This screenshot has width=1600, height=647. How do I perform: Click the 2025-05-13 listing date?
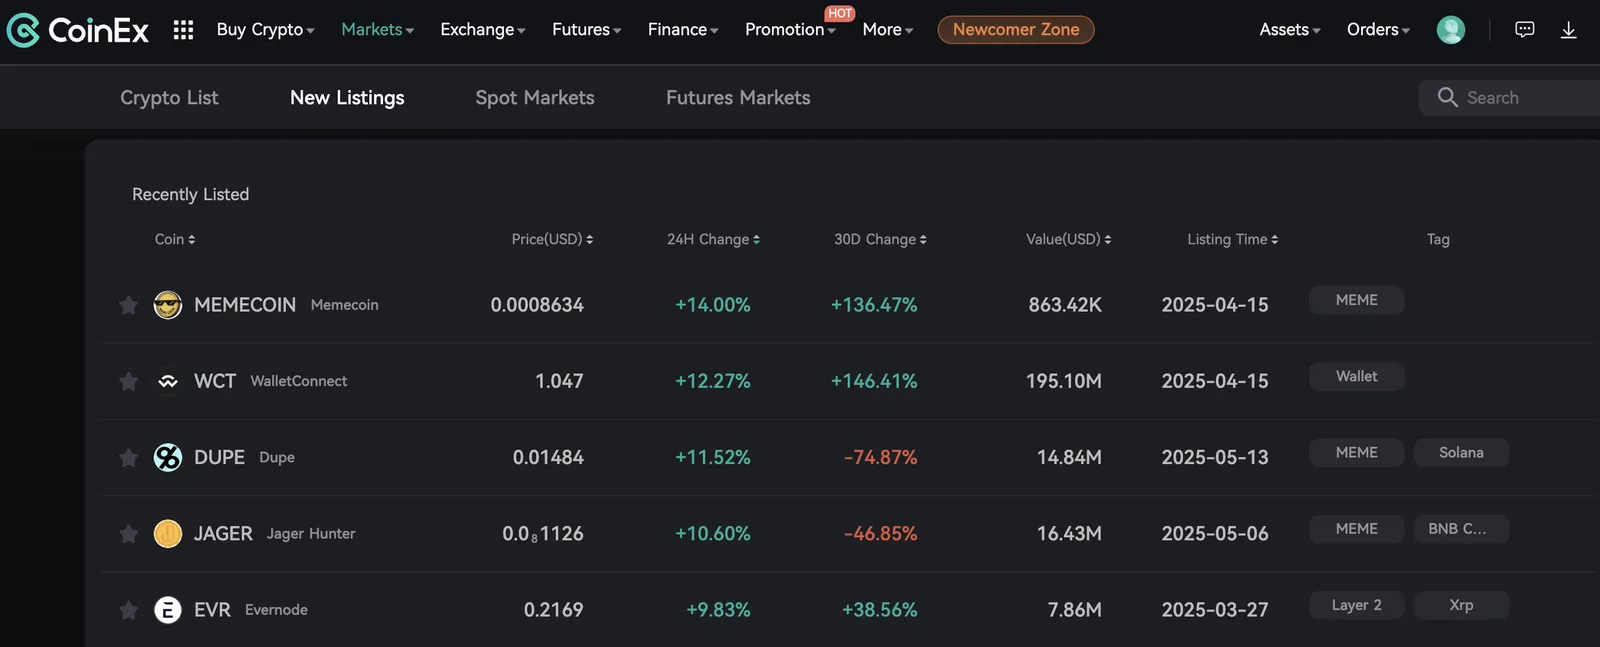(x=1215, y=457)
